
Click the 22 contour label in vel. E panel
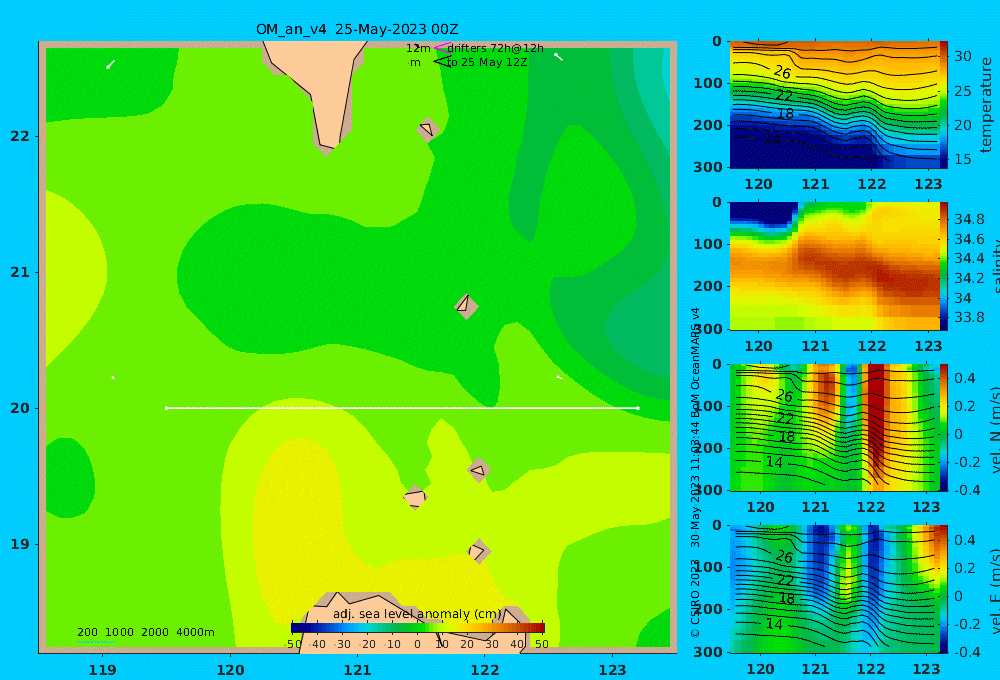point(785,580)
